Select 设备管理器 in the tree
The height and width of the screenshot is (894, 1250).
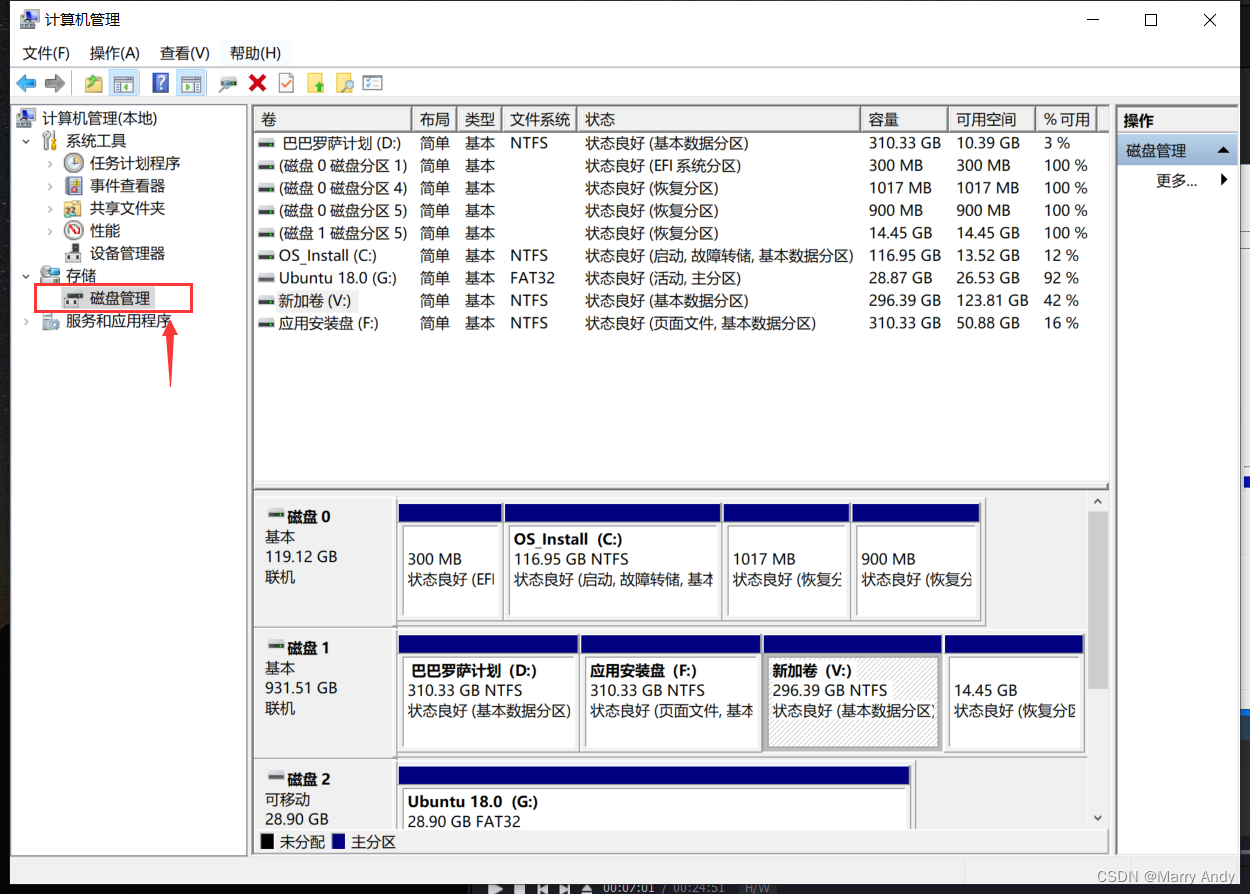127,253
